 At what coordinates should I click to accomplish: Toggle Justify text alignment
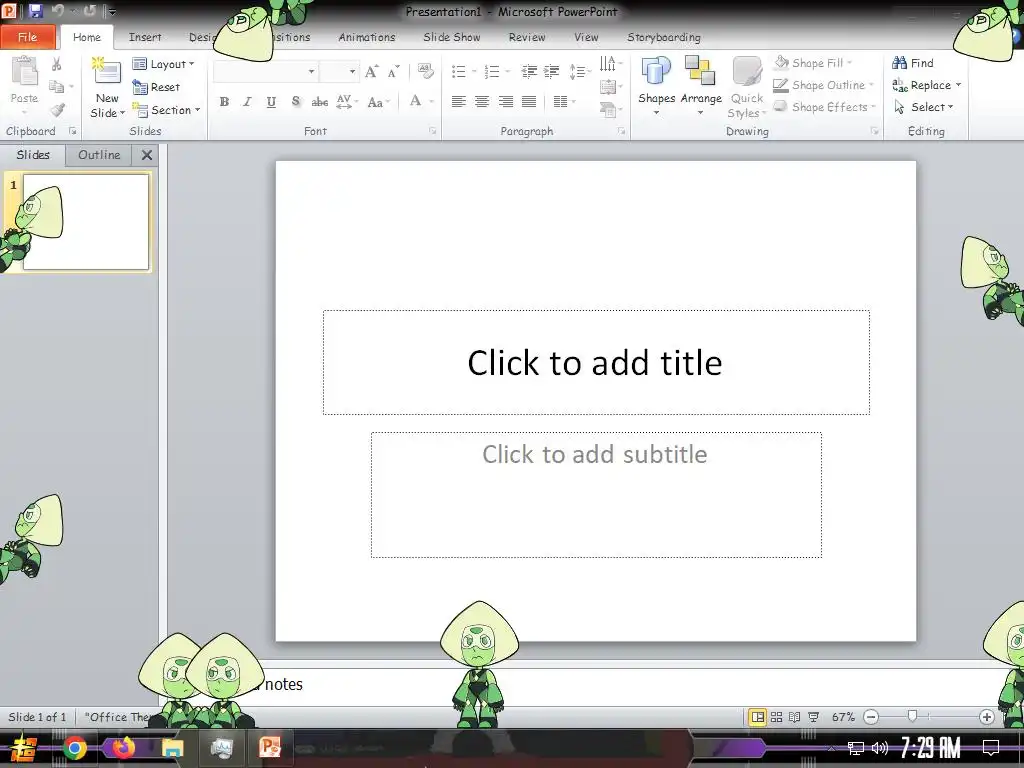coord(529,102)
